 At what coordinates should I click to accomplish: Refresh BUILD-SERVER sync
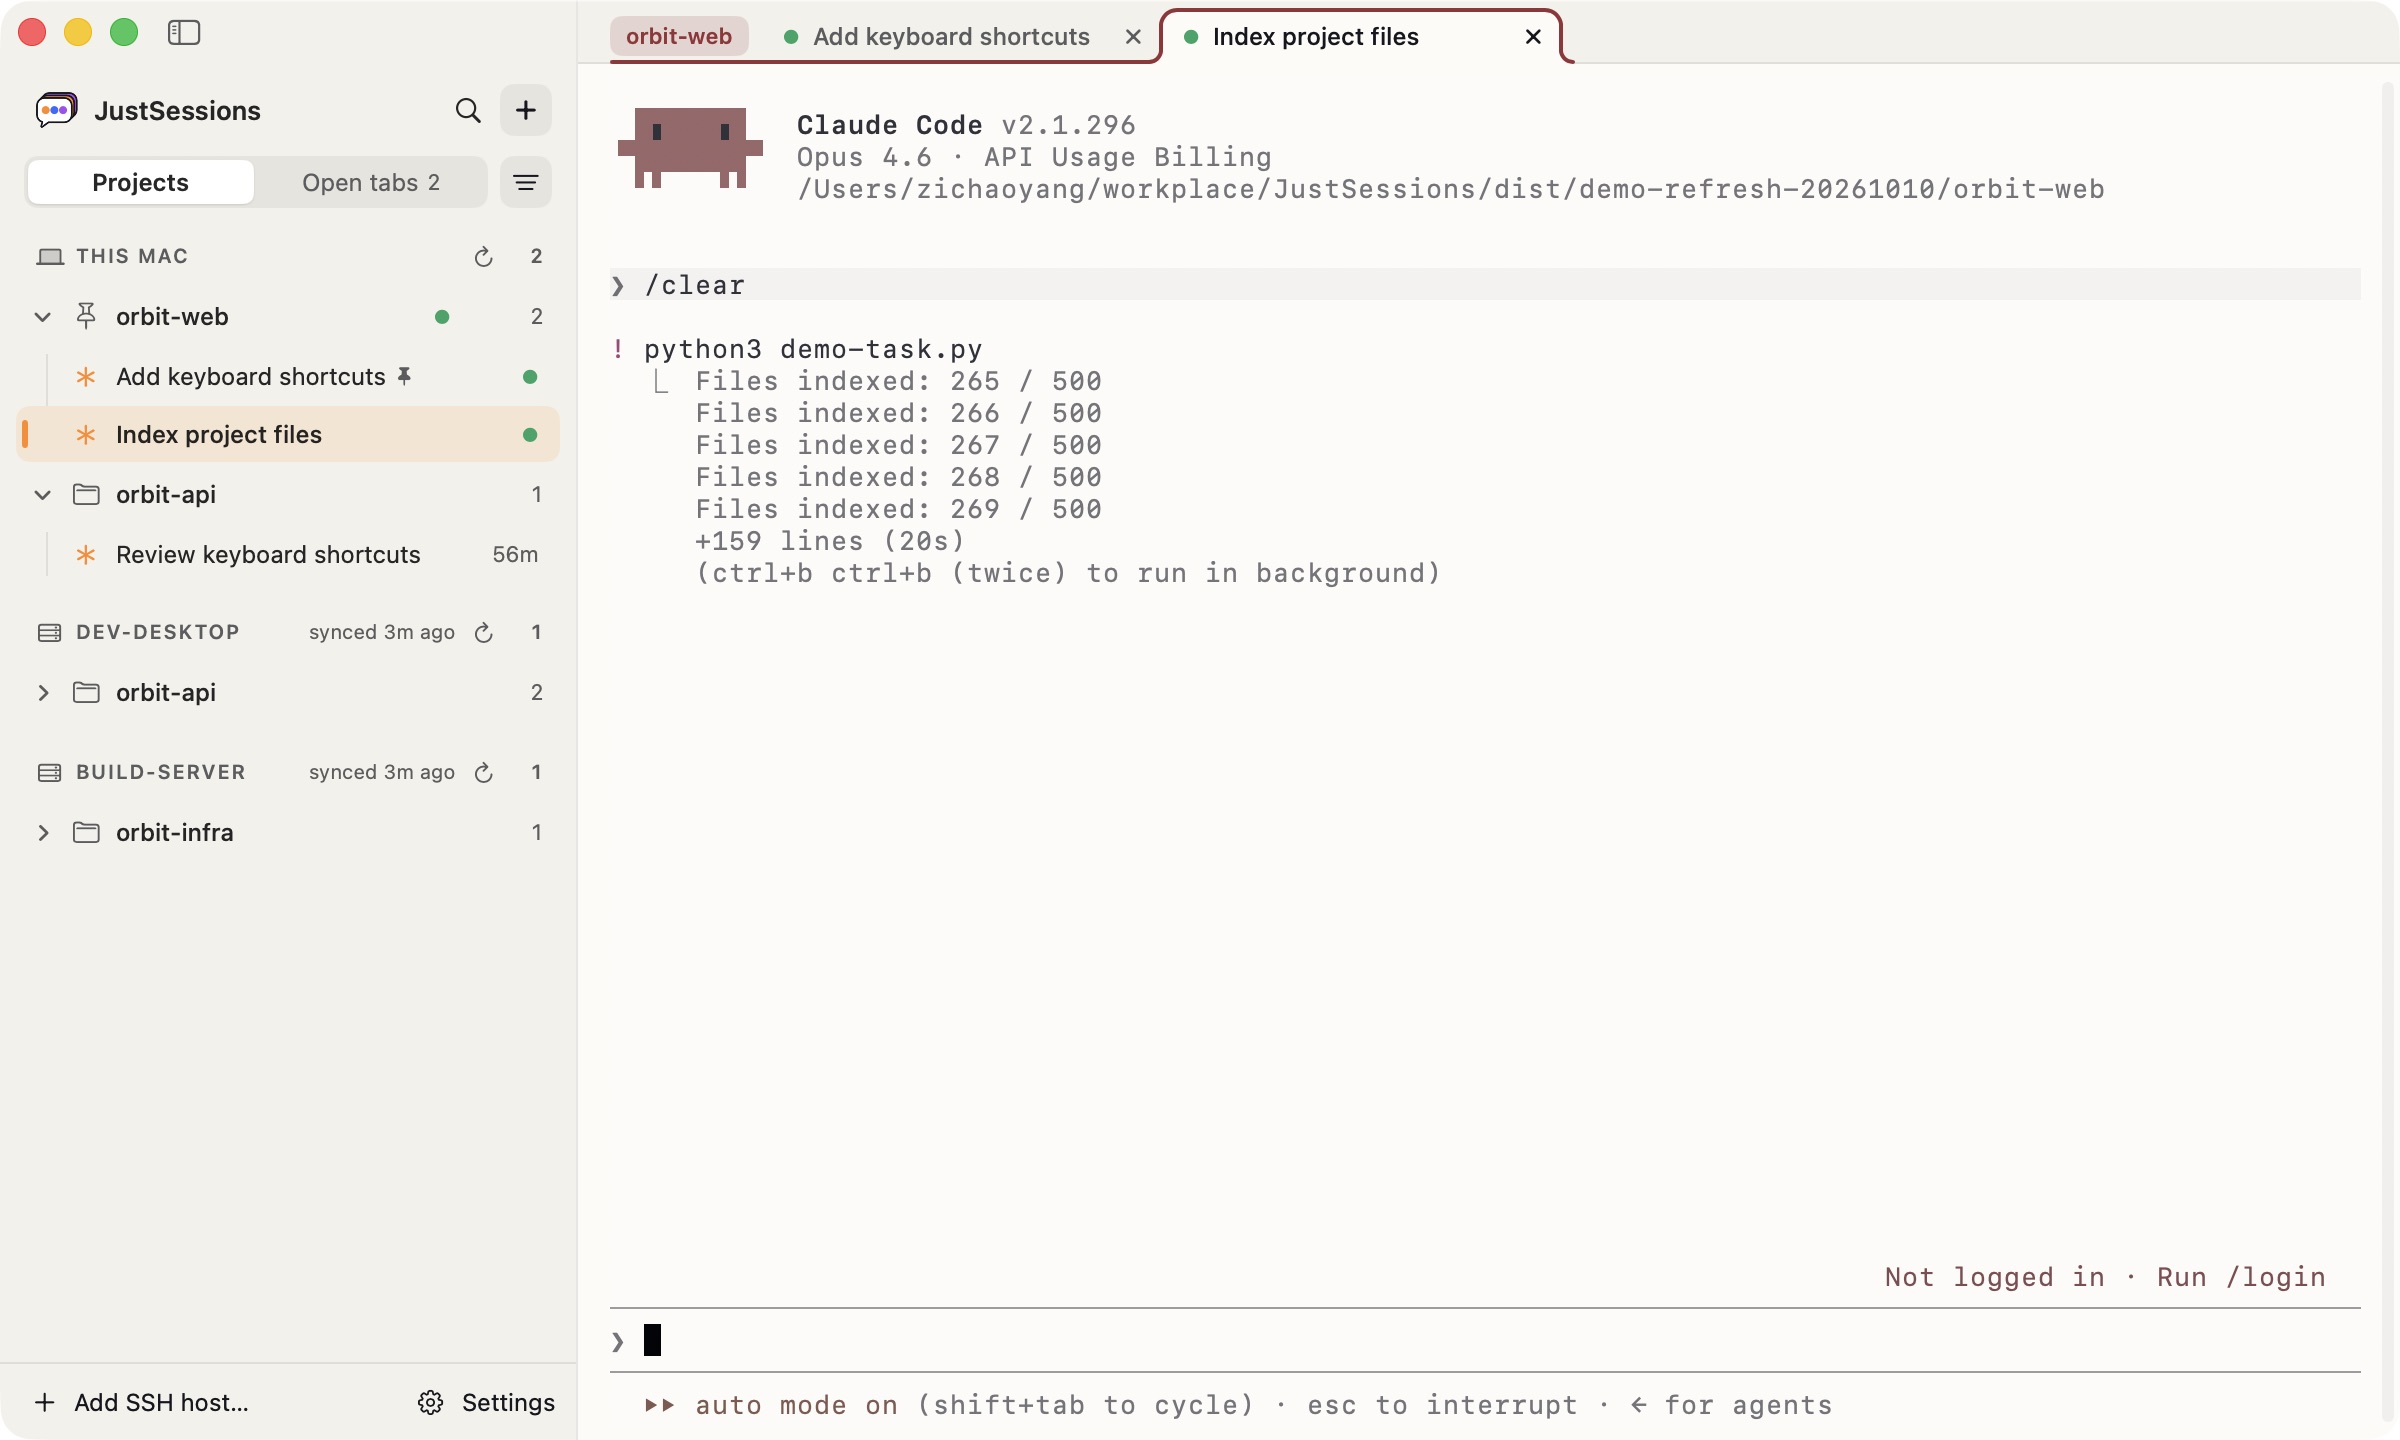[484, 773]
